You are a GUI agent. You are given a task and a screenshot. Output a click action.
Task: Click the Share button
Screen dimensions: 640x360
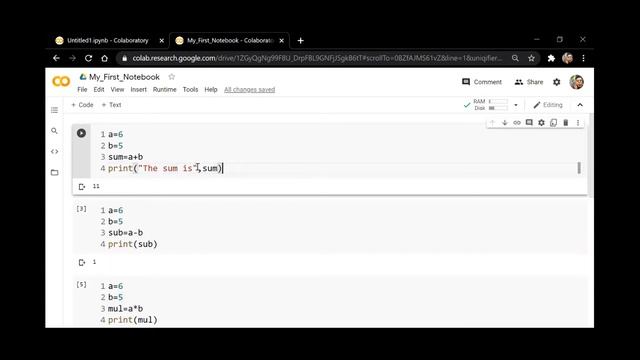tap(529, 82)
